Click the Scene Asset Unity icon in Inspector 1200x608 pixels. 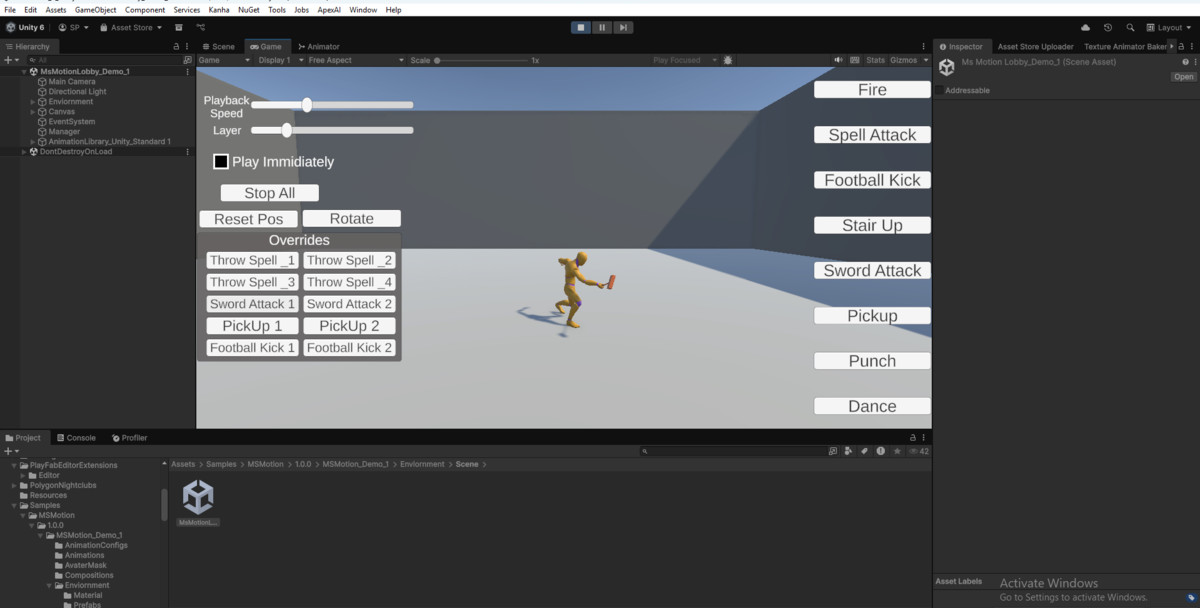pyautogui.click(x=946, y=67)
